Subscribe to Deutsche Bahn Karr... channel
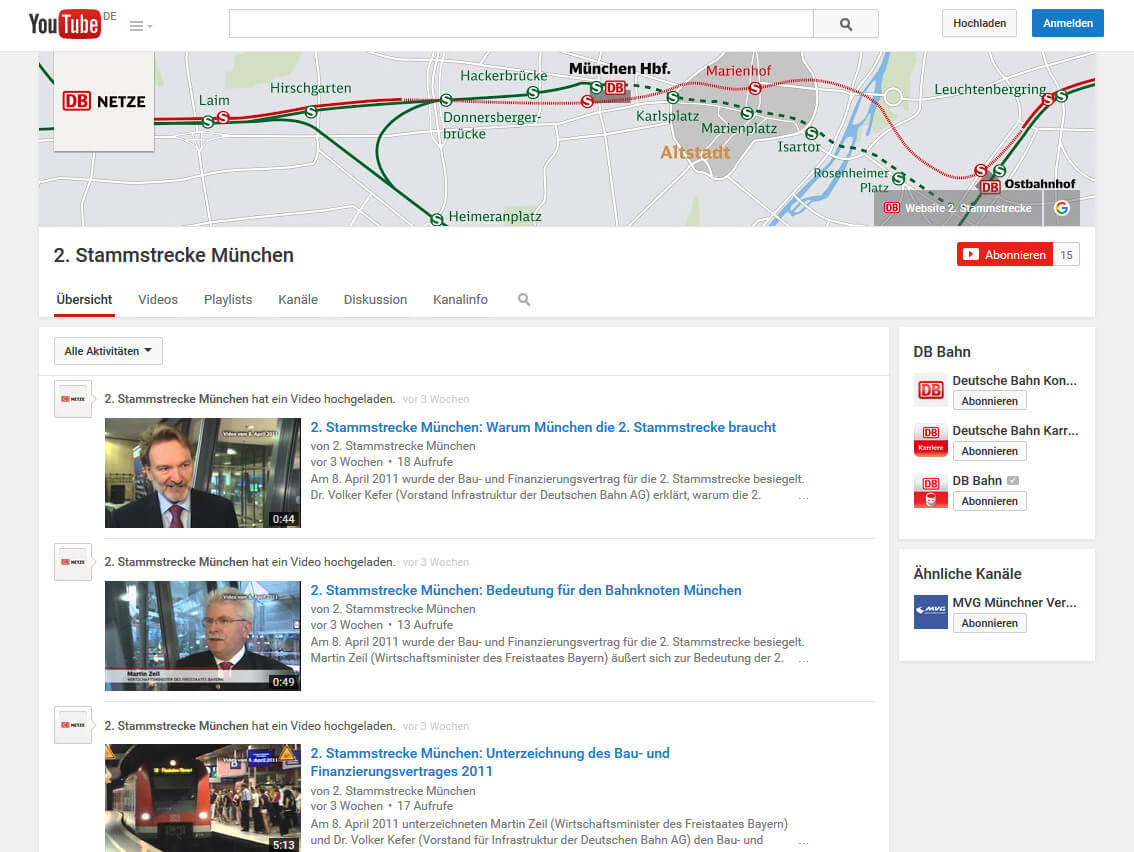The width and height of the screenshot is (1134, 852). pyautogui.click(x=989, y=451)
